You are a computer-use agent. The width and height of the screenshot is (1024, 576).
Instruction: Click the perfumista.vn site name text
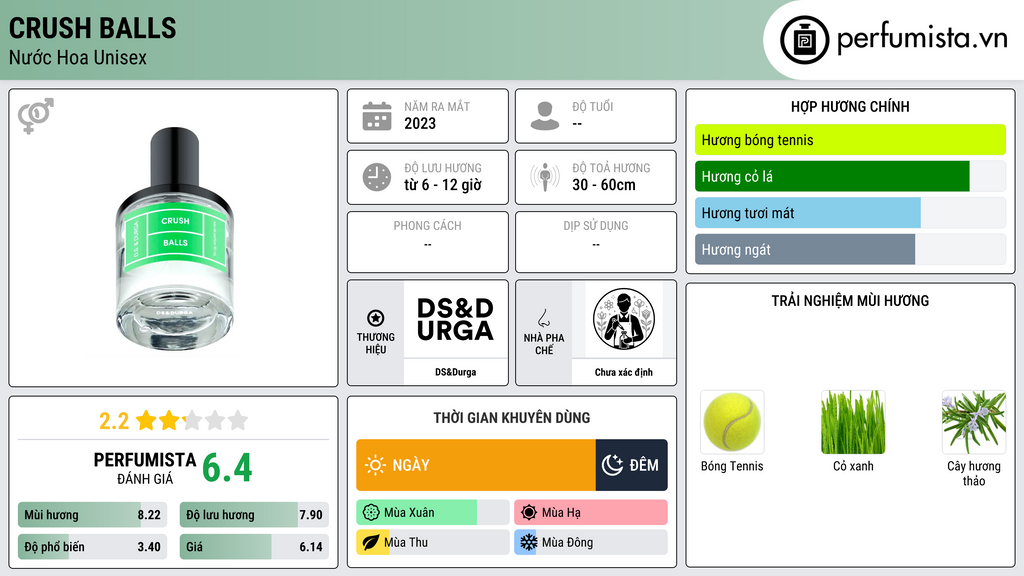(922, 39)
